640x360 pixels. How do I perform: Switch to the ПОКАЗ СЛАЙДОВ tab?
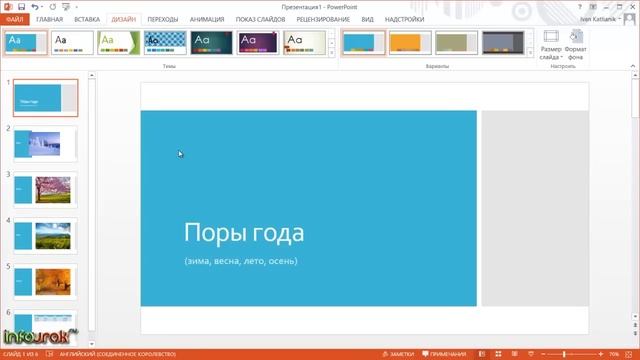[x=260, y=19]
